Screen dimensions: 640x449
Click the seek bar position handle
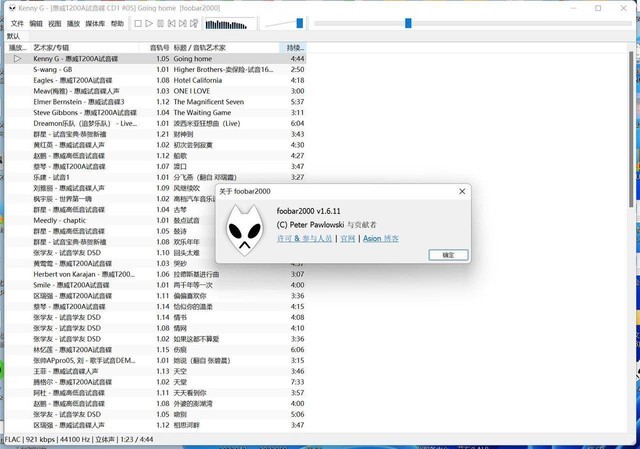408,23
